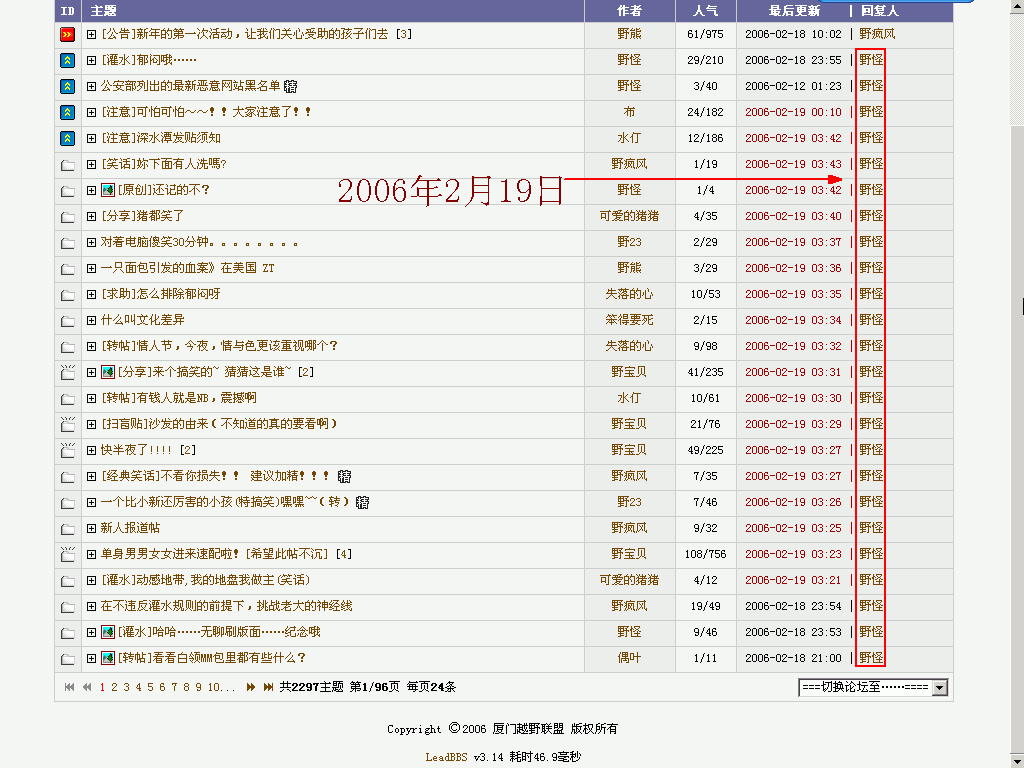Click the red announcement icon in first row

pos(67,34)
